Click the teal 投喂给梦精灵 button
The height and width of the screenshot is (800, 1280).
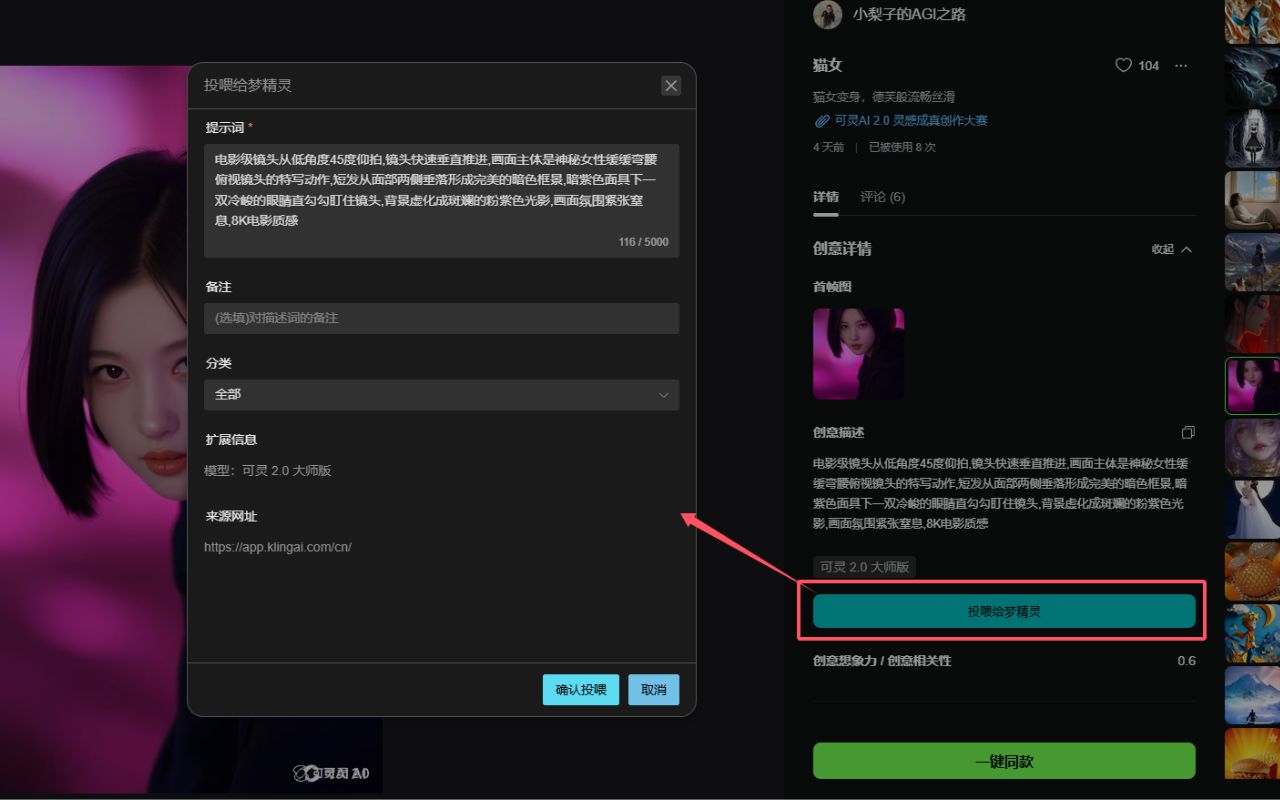point(1004,611)
